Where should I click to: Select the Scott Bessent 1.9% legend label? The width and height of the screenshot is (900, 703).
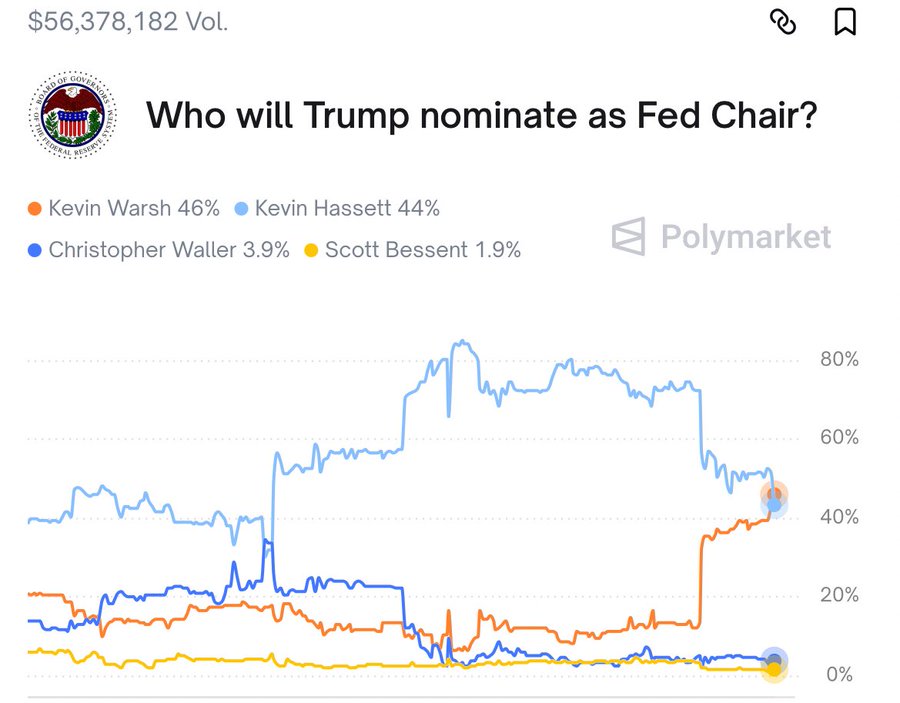[424, 250]
